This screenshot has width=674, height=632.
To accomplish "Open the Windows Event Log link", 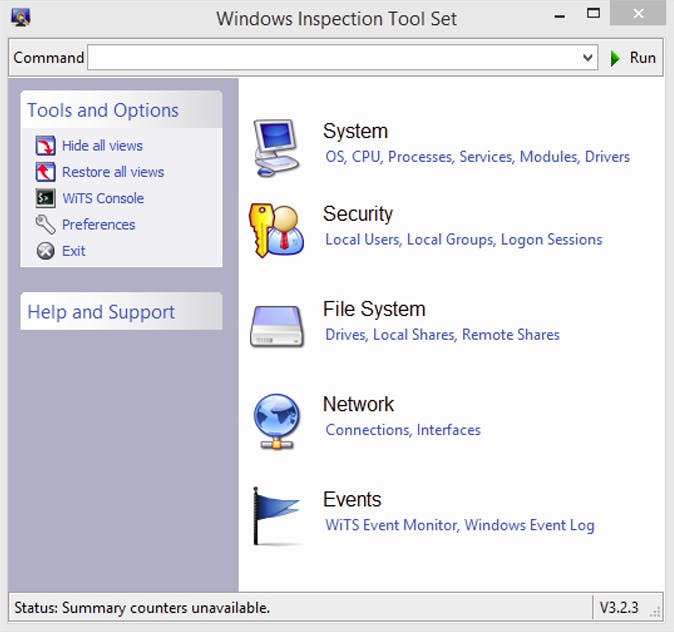I will [x=530, y=525].
